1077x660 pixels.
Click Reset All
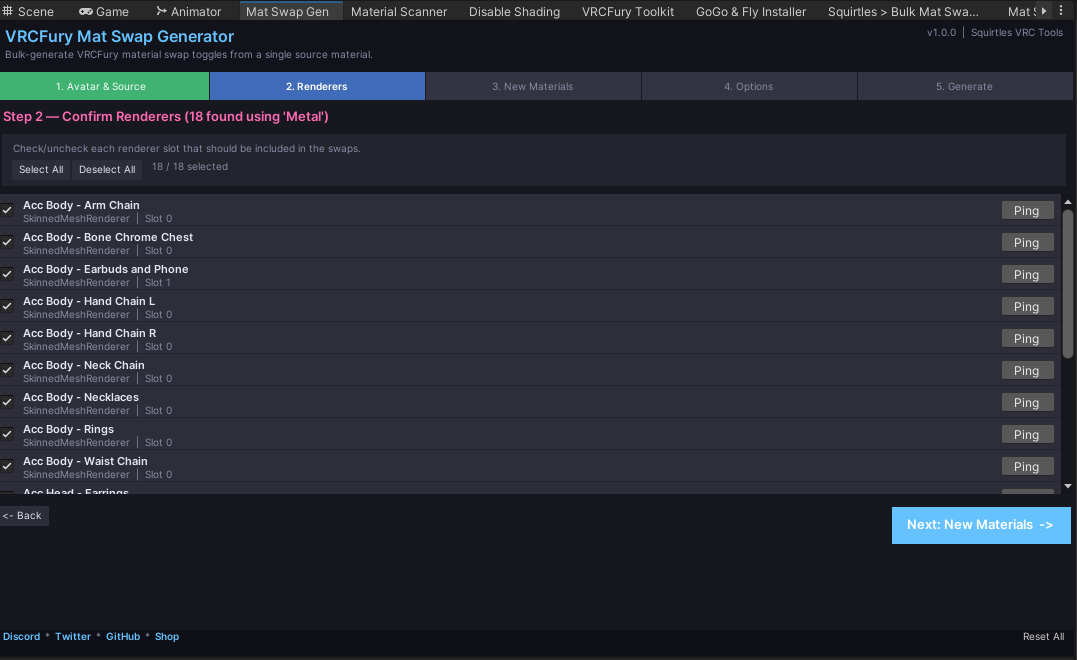point(1043,637)
